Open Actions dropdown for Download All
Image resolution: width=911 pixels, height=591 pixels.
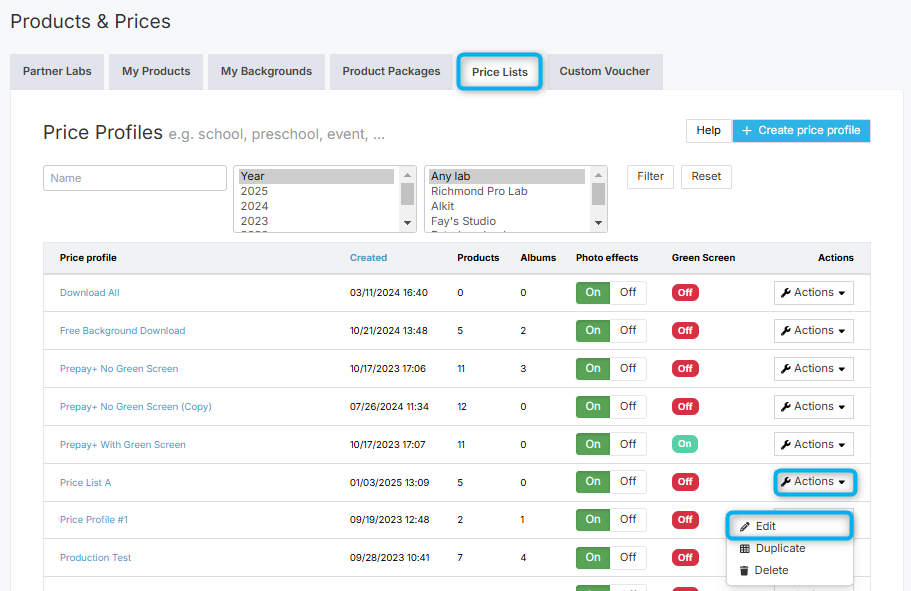813,292
